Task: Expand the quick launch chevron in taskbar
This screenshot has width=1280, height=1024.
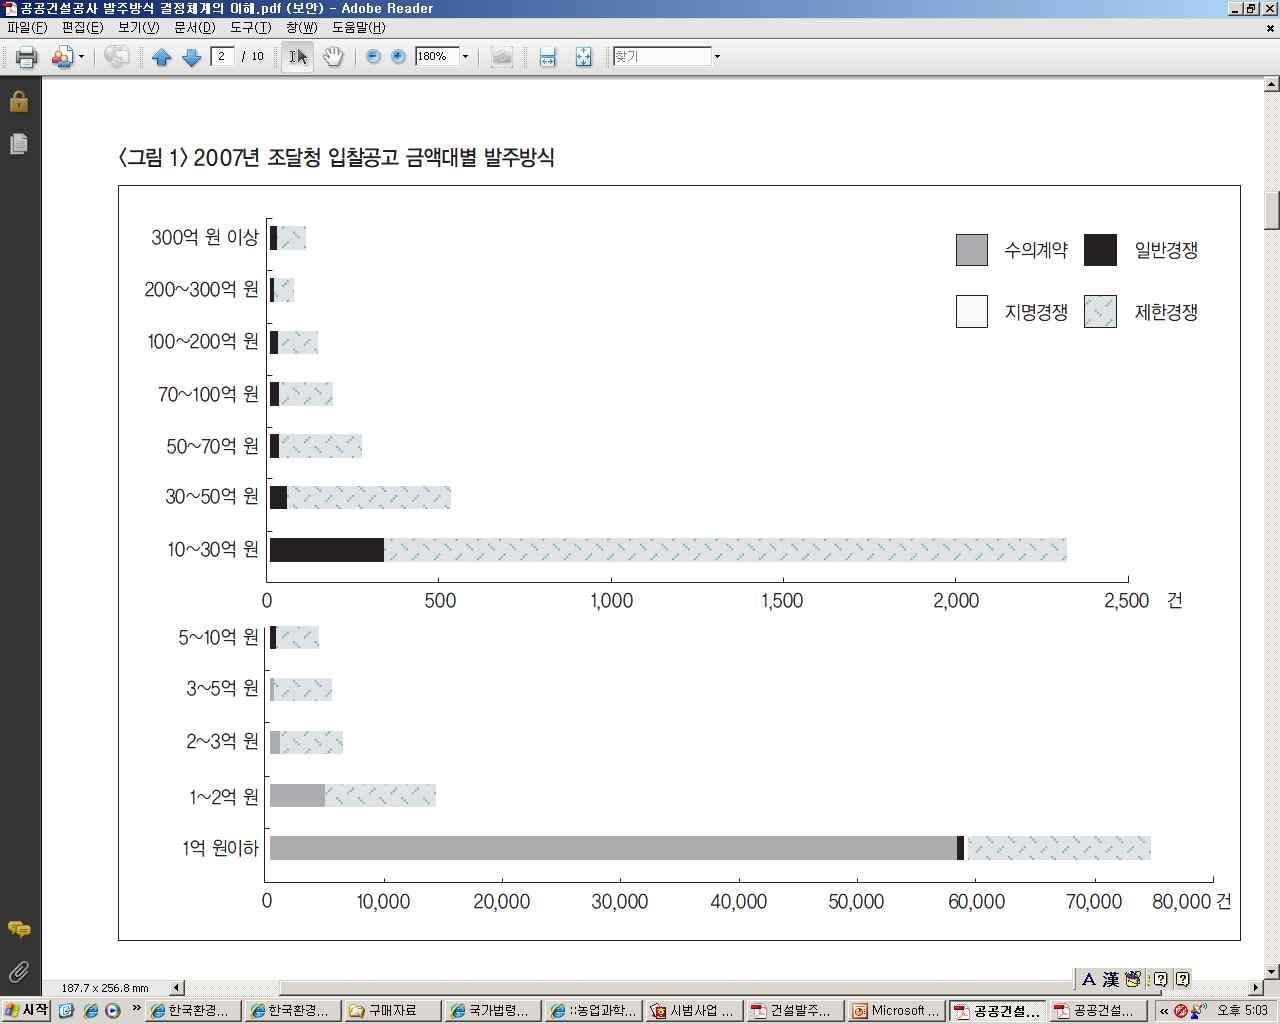Action: (136, 1008)
